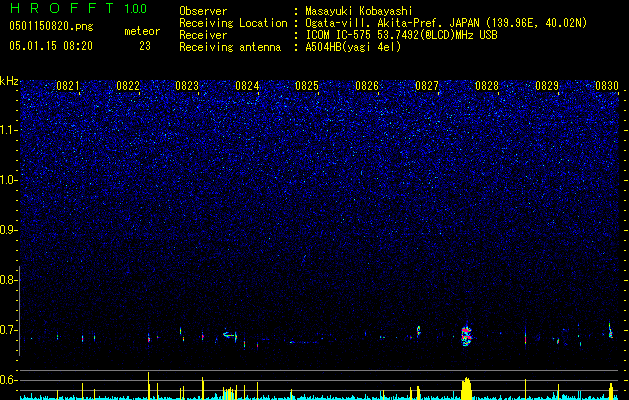Click the 0.7 kHz axis label
Screen dimensions: 629x400
tap(9, 330)
